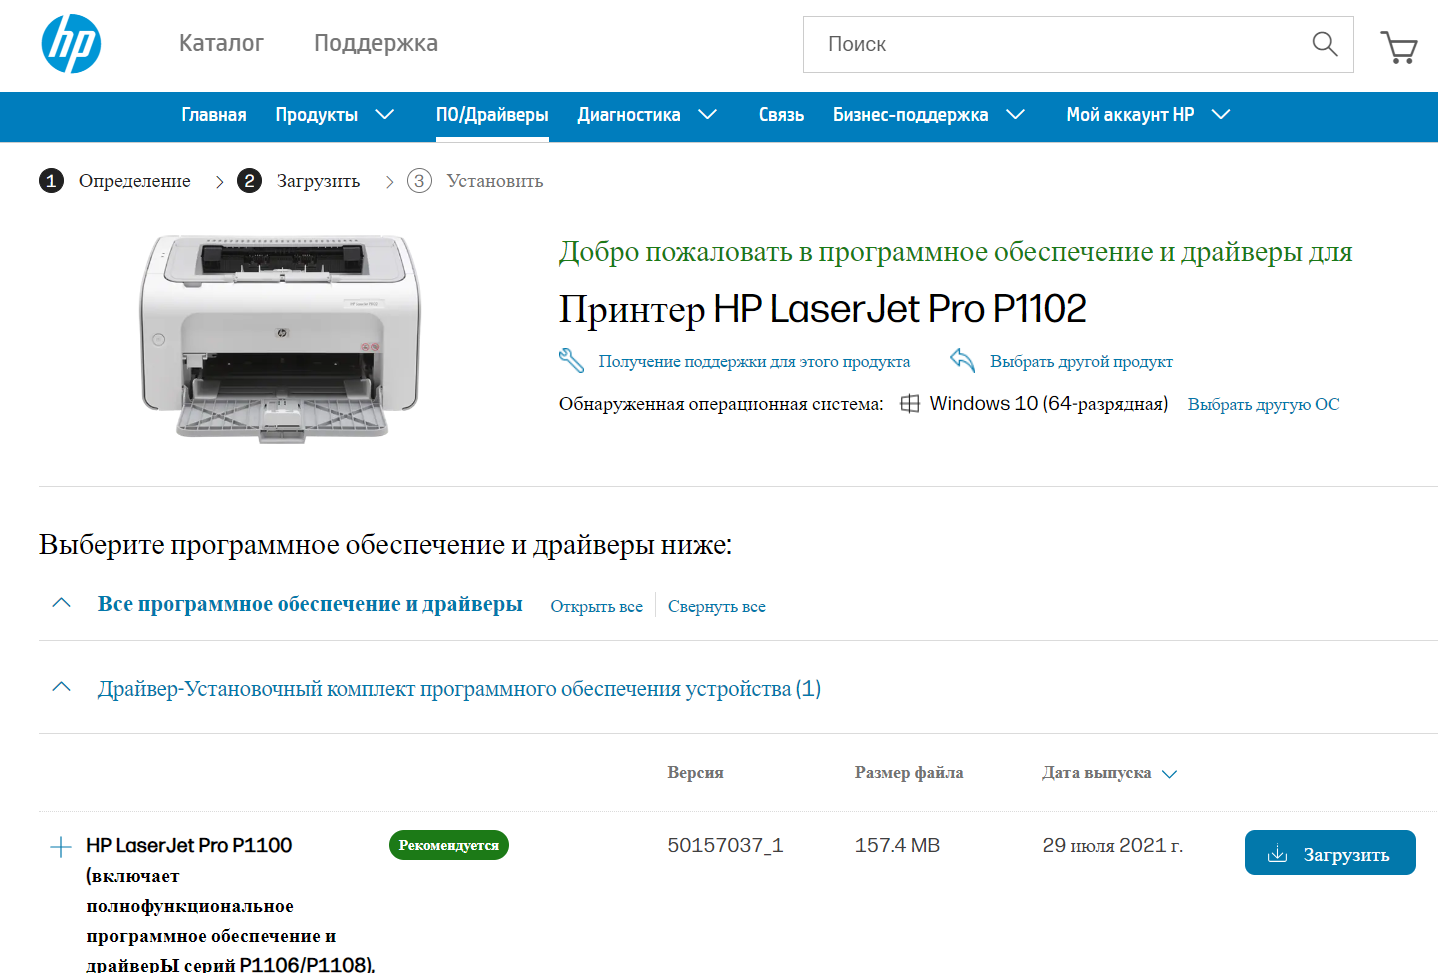Open Мой аккаунт HP dropdown arrow
The width and height of the screenshot is (1438, 973).
[1220, 115]
